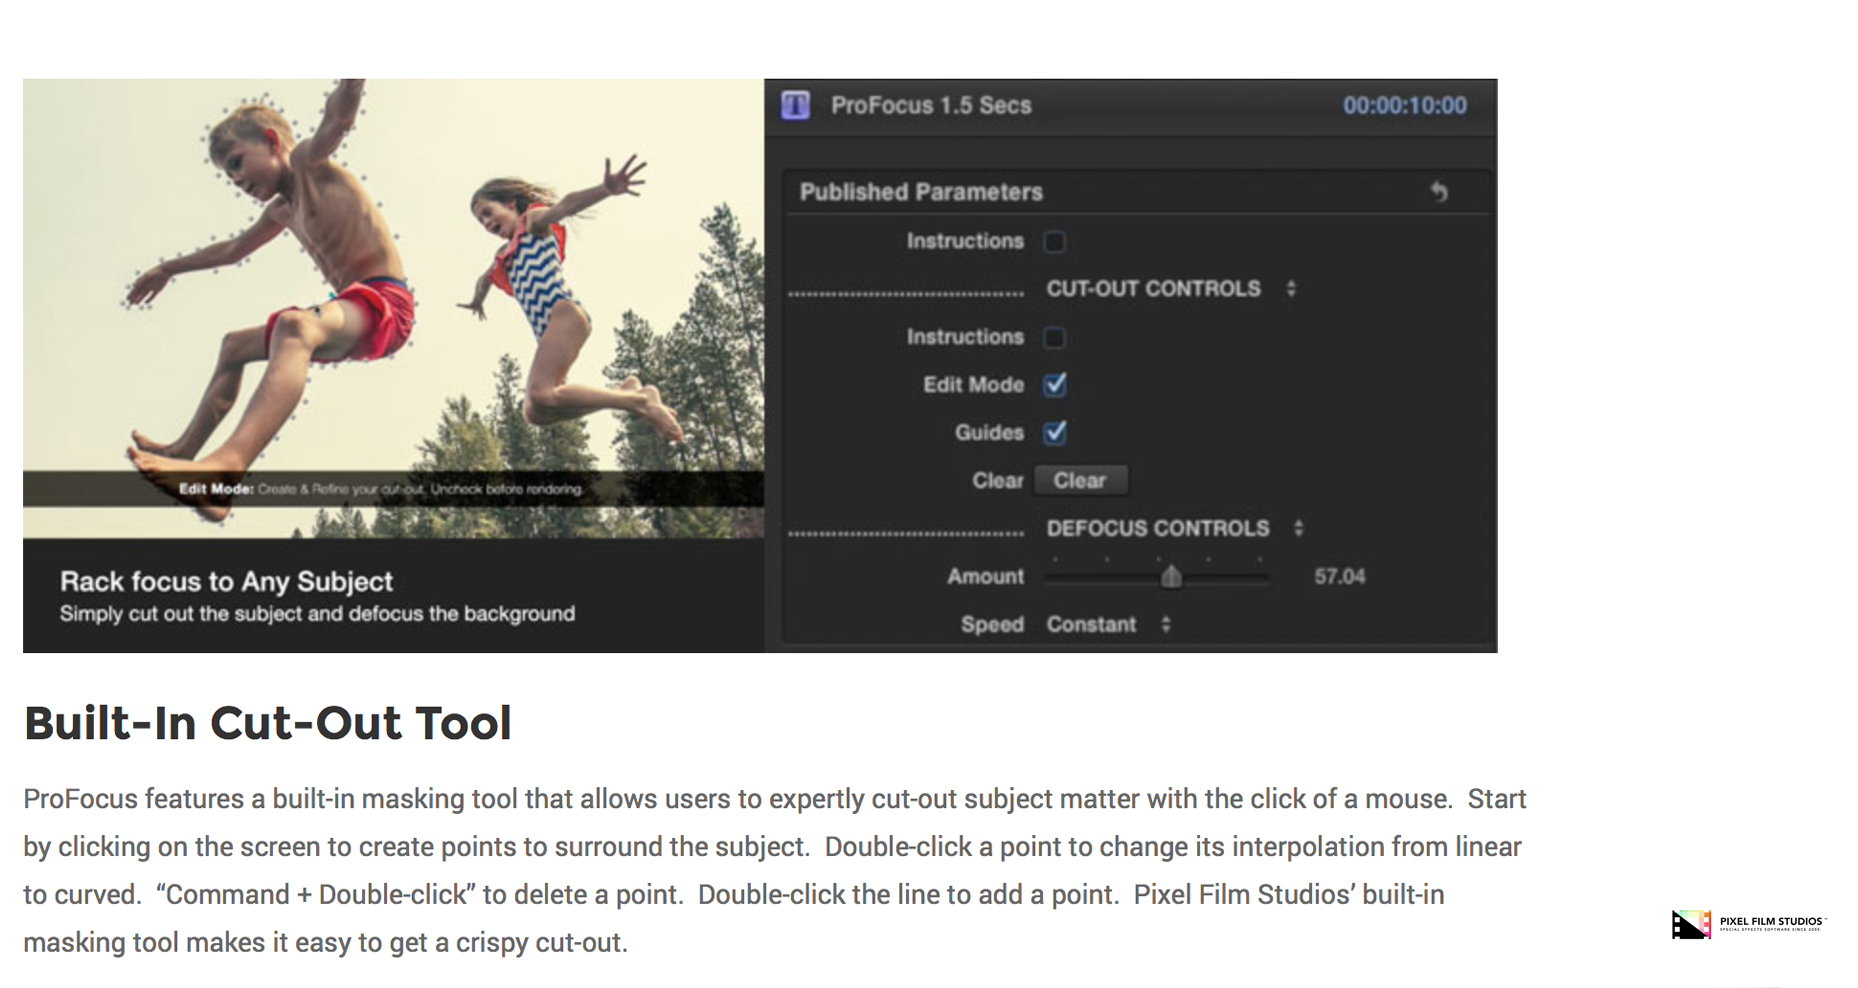
Task: Expand the CUT-OUT CONTROLS popup arrows
Action: click(1291, 289)
